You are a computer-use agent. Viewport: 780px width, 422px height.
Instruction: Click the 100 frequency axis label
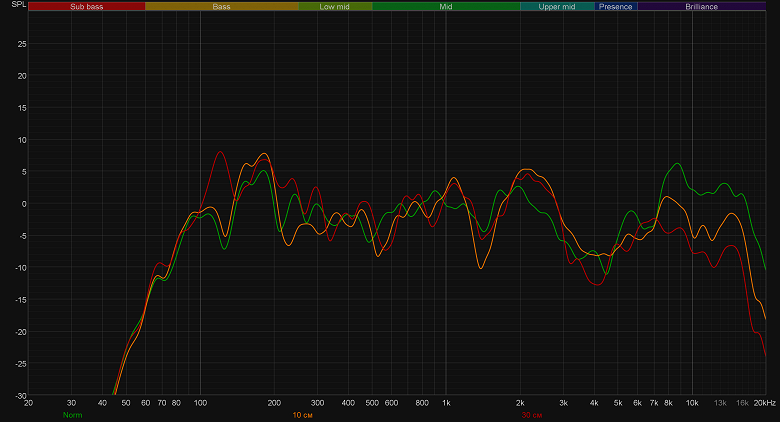pyautogui.click(x=200, y=403)
